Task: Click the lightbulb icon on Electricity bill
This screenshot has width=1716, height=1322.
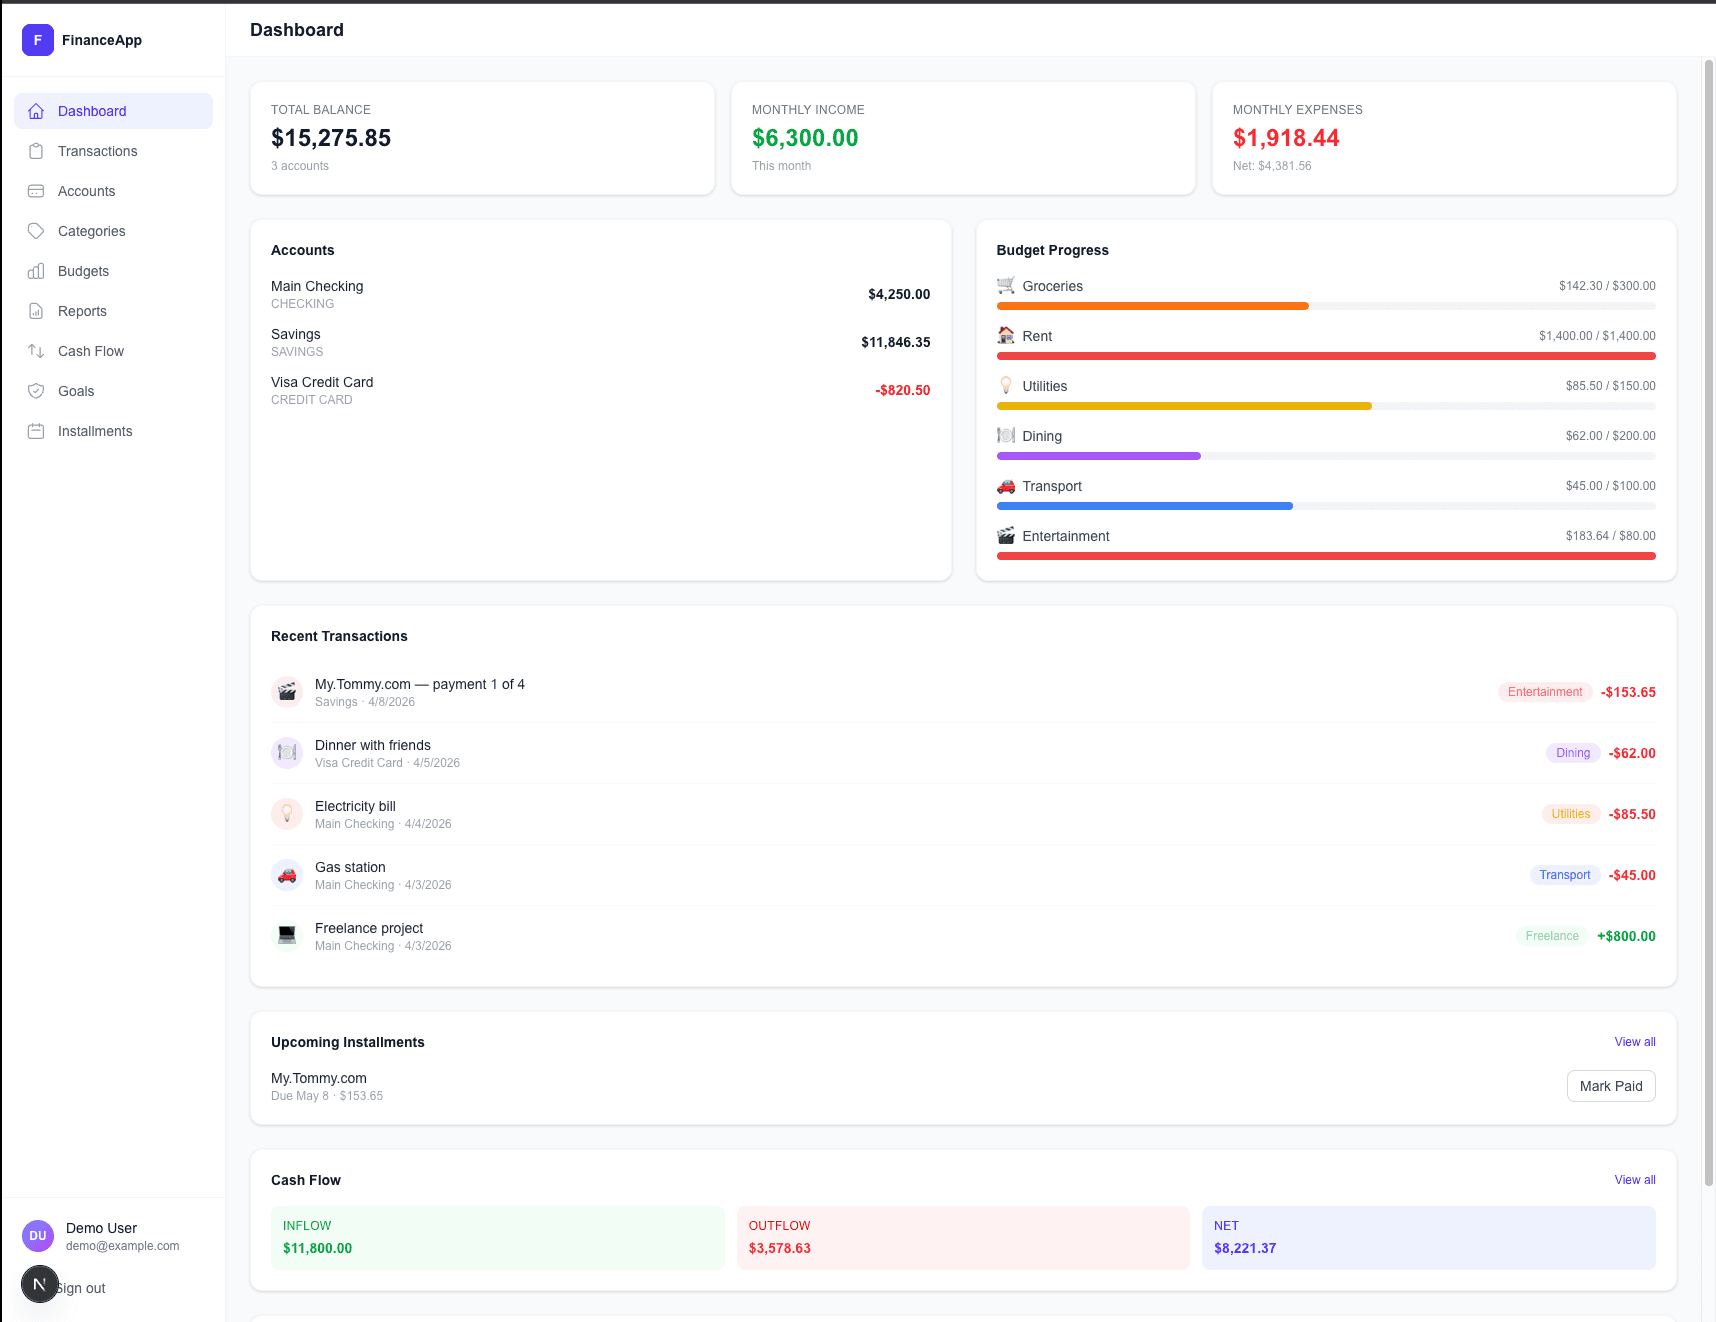Action: tap(287, 813)
